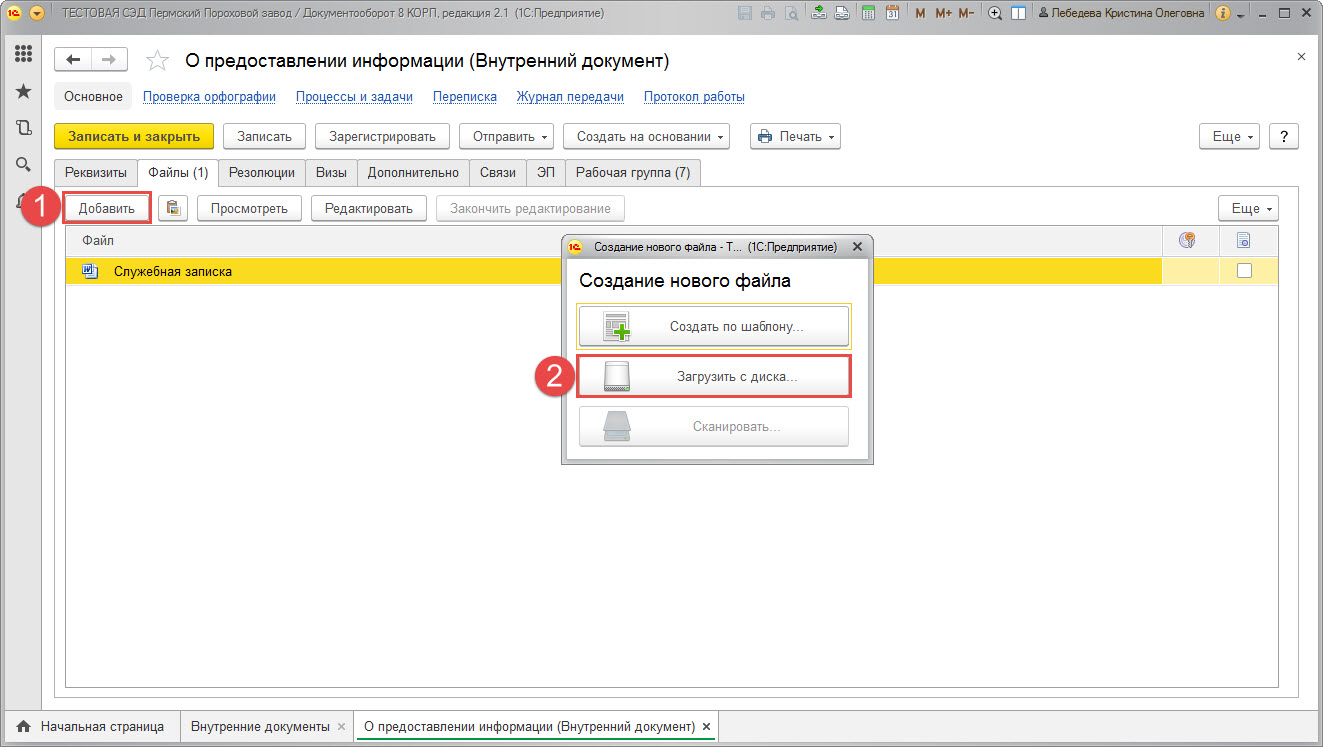Open the Журнал передачи link
The width and height of the screenshot is (1323, 747).
point(570,97)
